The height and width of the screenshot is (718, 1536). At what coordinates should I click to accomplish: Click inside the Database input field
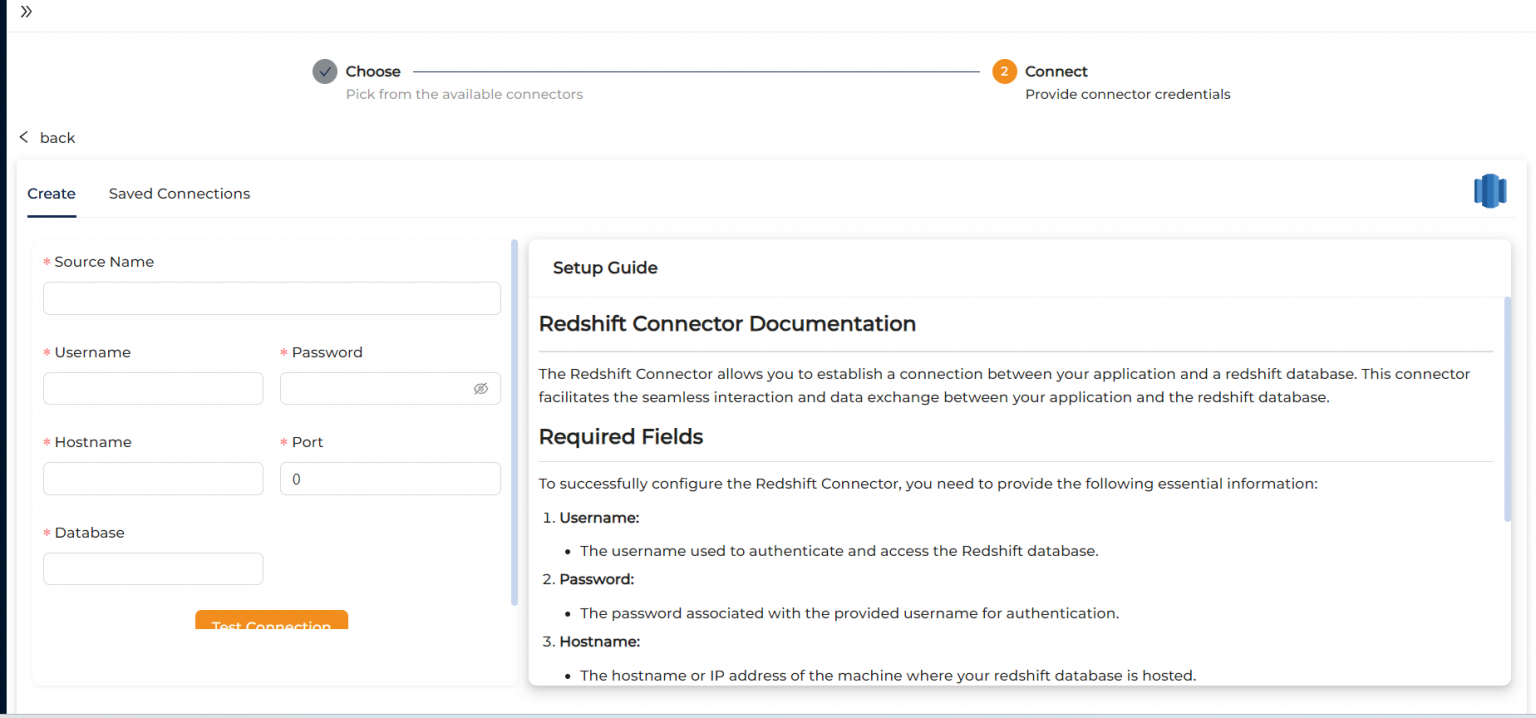(153, 568)
